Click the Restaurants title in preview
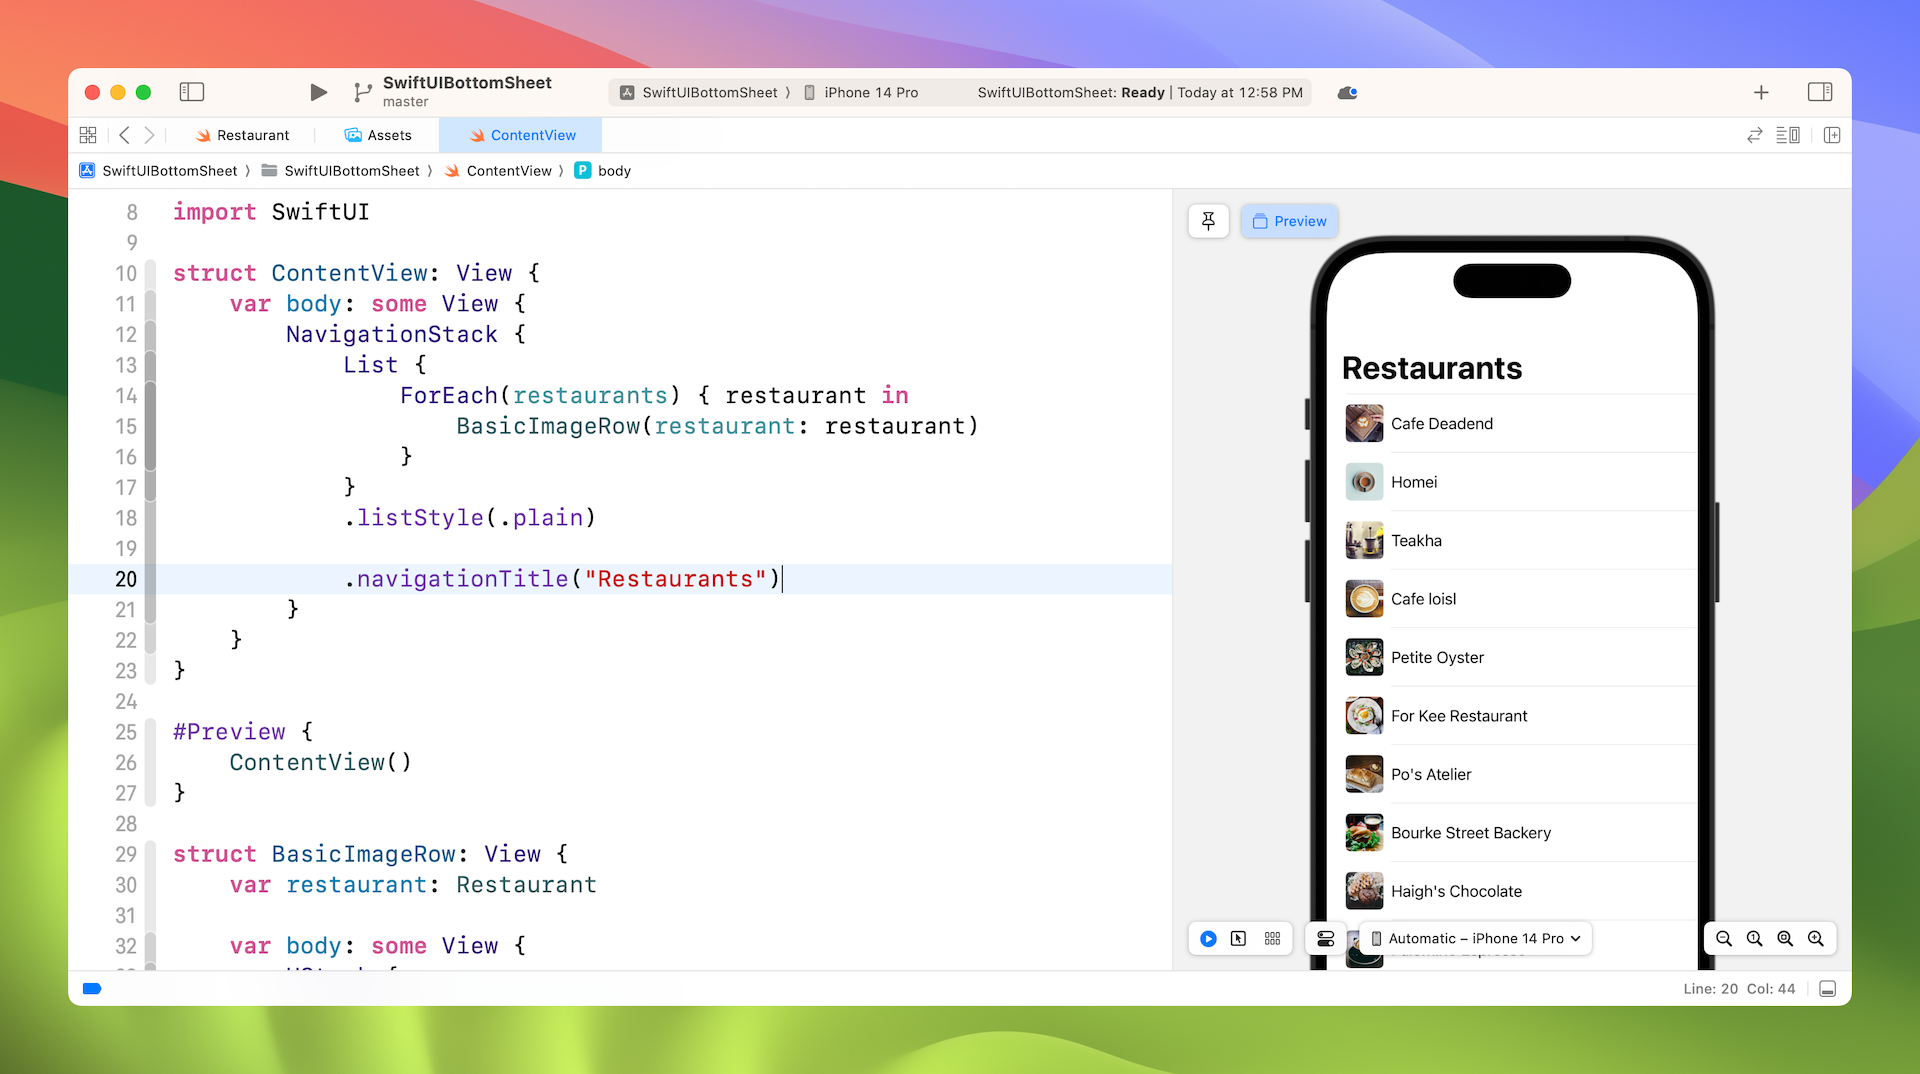Image resolution: width=1920 pixels, height=1074 pixels. (1431, 368)
